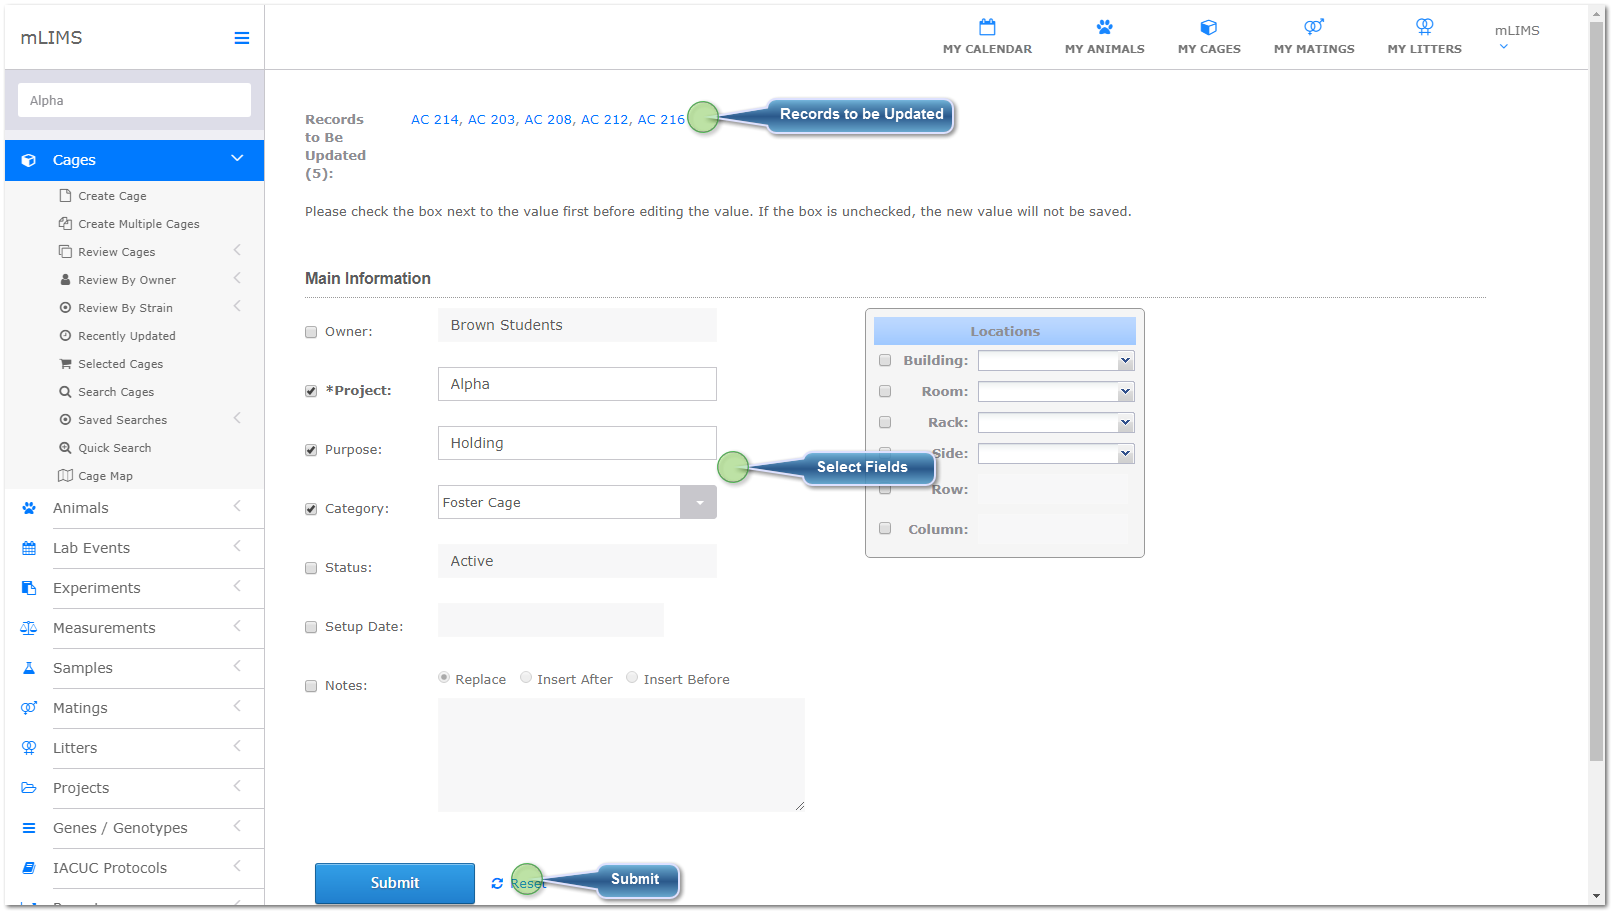Screen dimensions: 1614x914
Task: Click the Lab Events calendar icon
Action: coord(29,548)
